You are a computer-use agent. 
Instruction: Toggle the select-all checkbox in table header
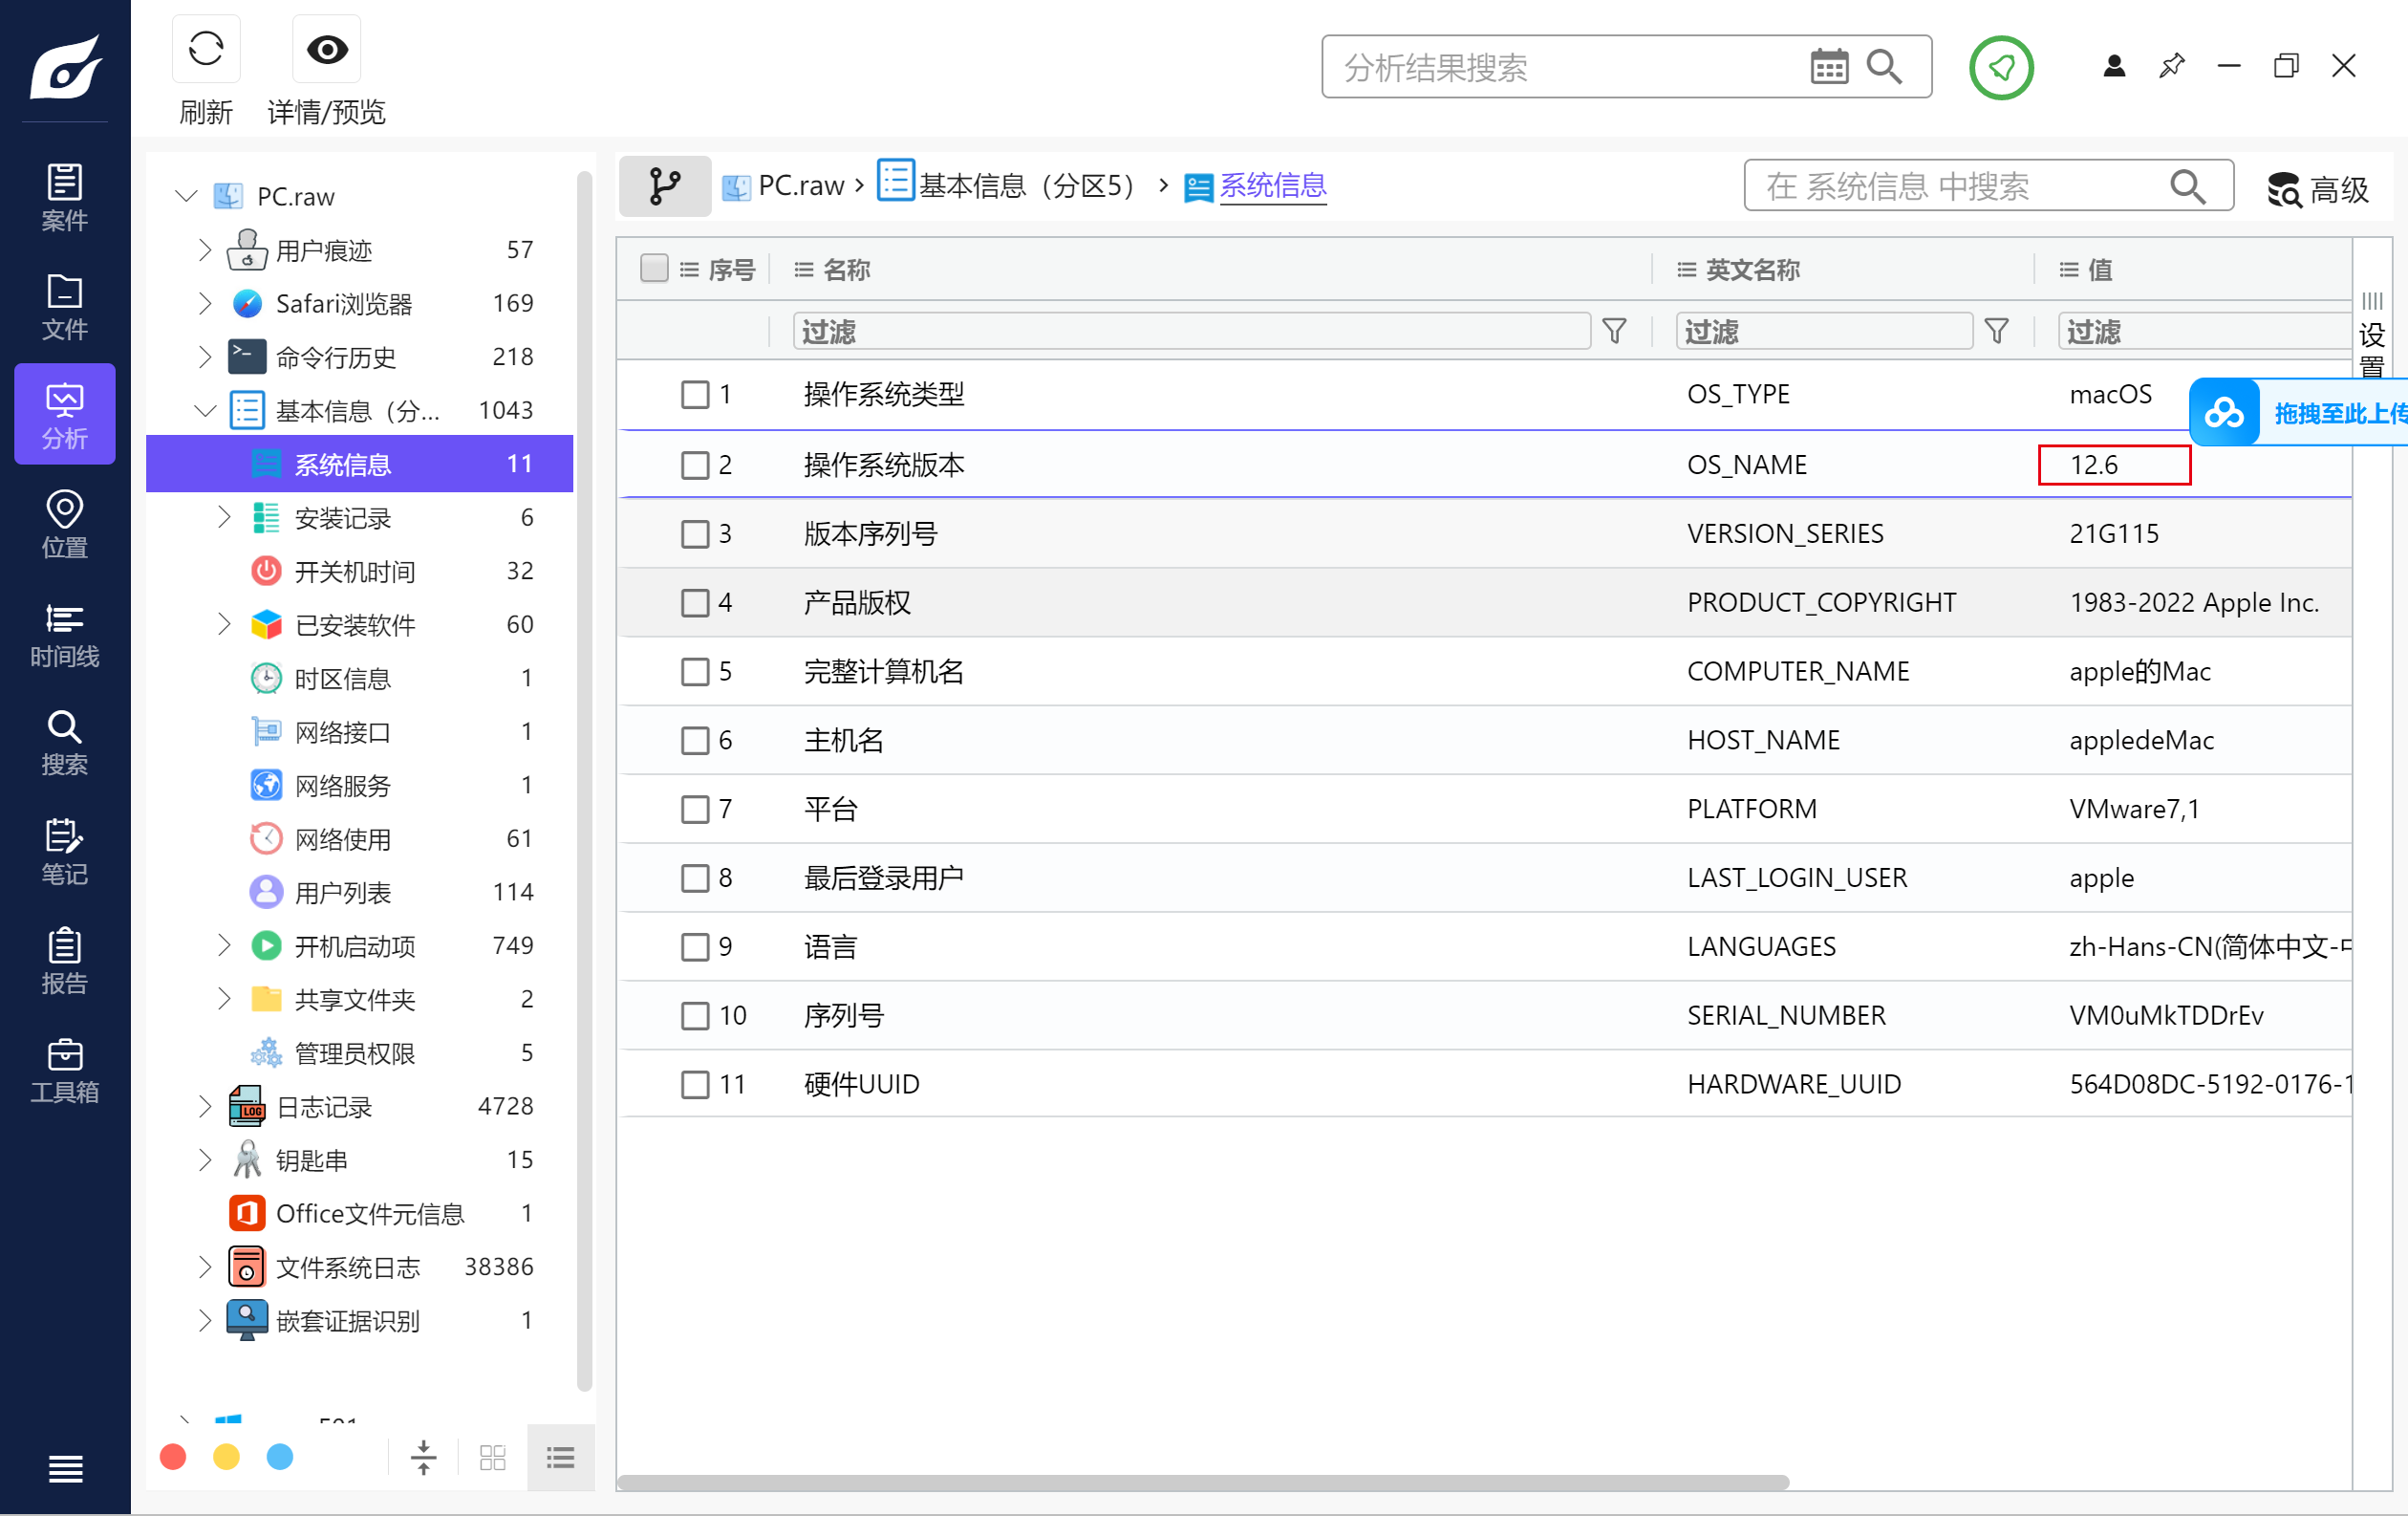pyautogui.click(x=654, y=268)
